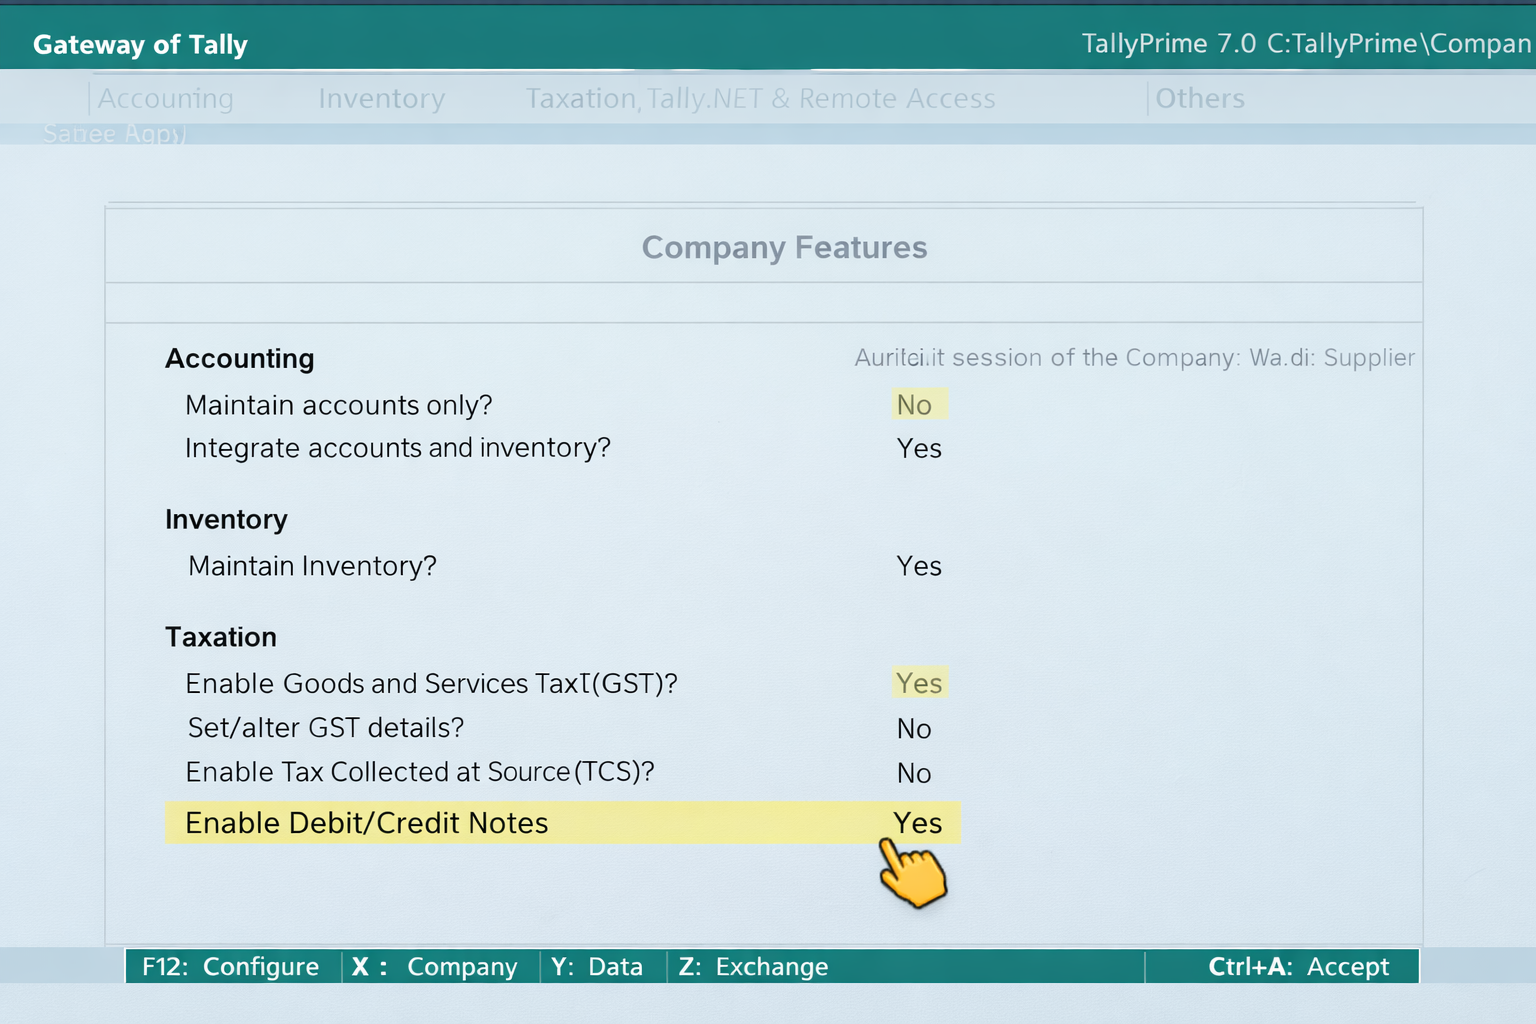Toggle 'Maintain Inventory' setting
This screenshot has height=1024, width=1536.
918,566
